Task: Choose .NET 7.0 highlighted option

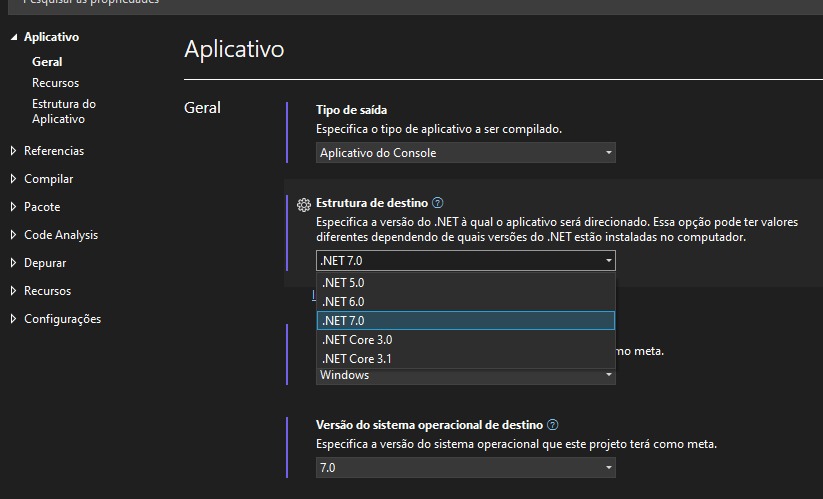Action: 466,321
